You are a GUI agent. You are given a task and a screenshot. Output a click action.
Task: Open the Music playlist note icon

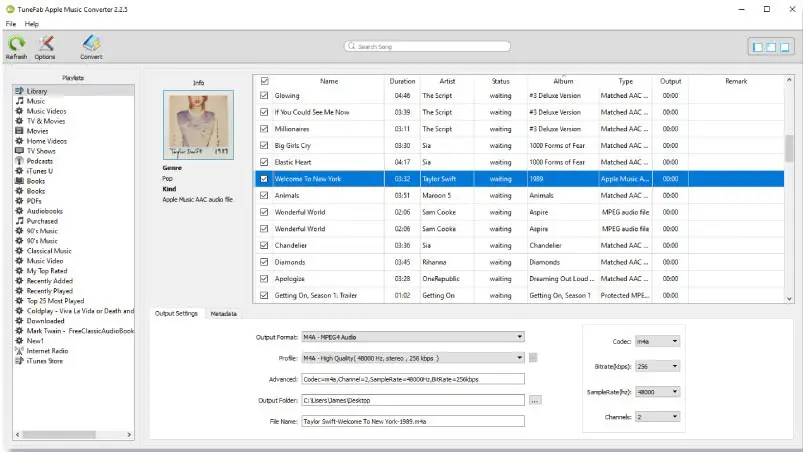click(x=19, y=101)
